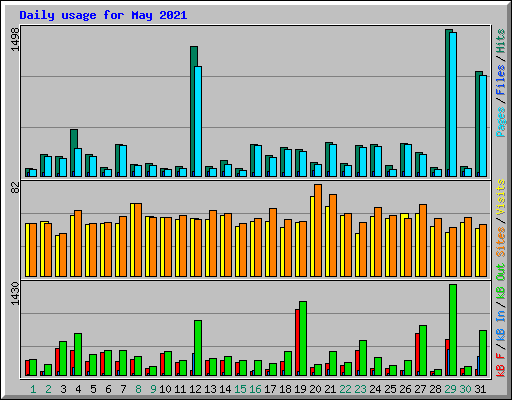Click day 30 on the x-axis
This screenshot has width=512, height=400.
coord(465,389)
